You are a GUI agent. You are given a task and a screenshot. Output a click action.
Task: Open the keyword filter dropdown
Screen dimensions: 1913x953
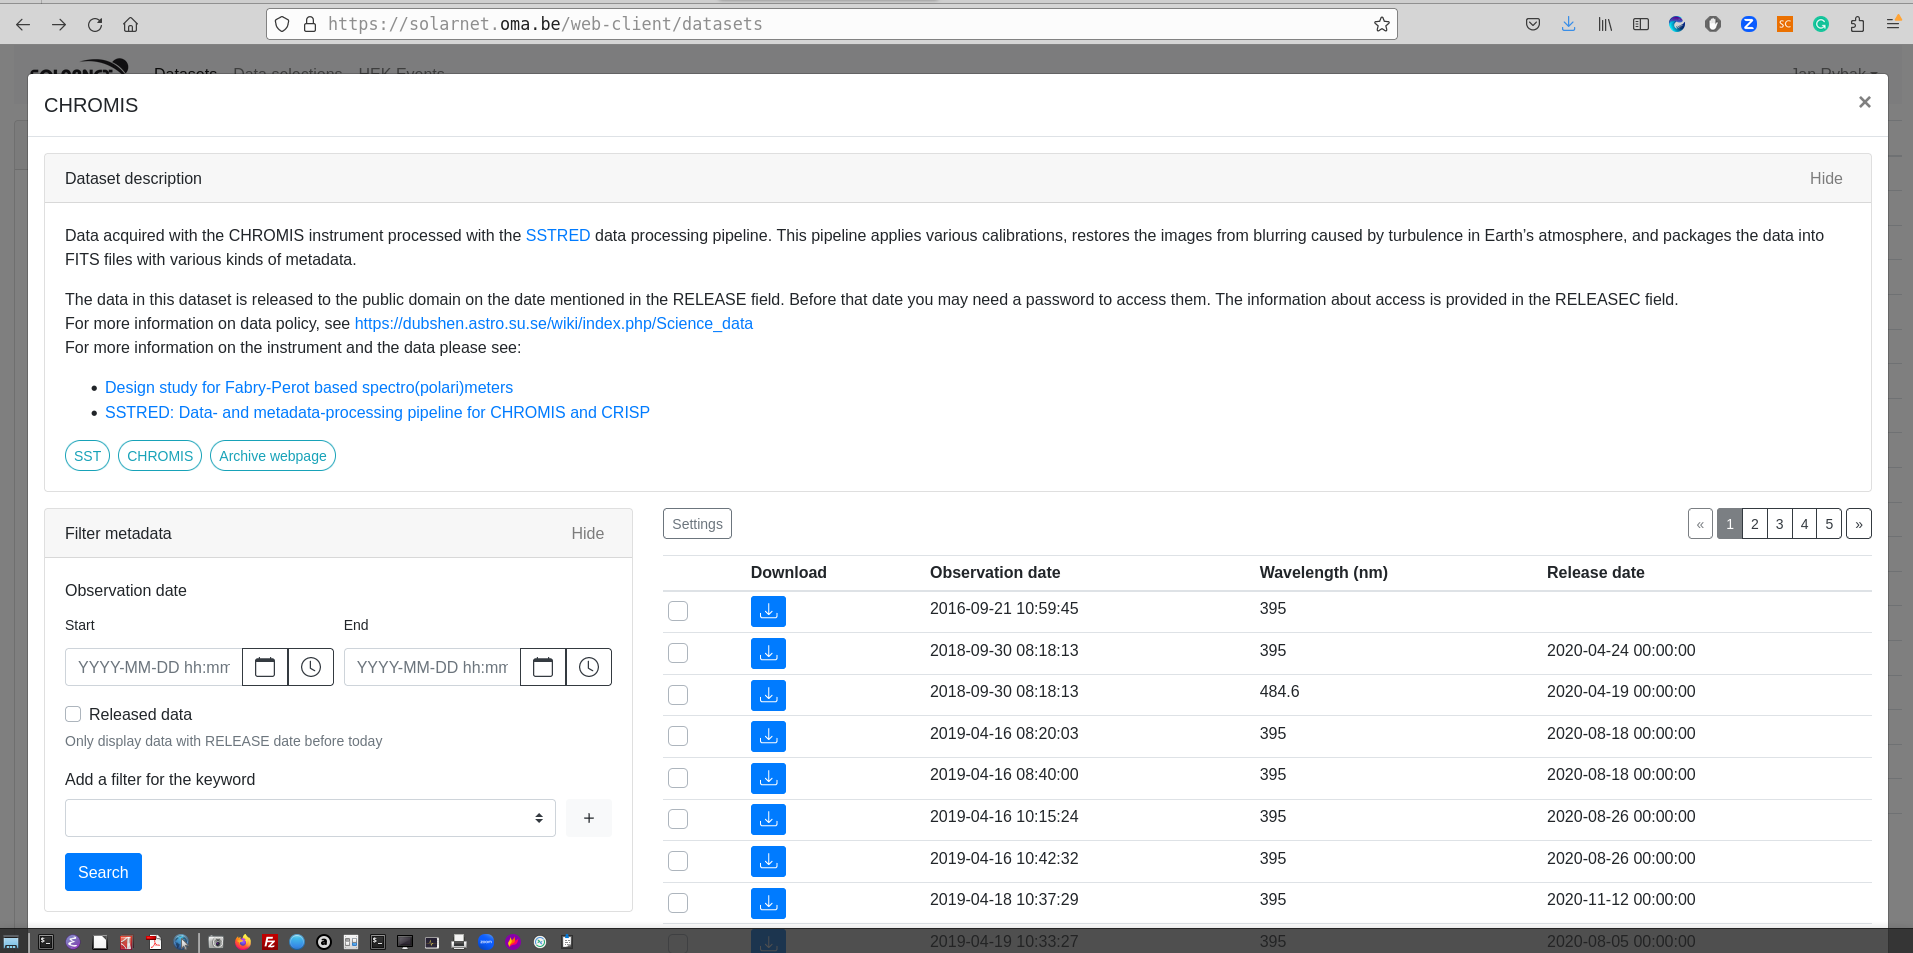point(310,818)
